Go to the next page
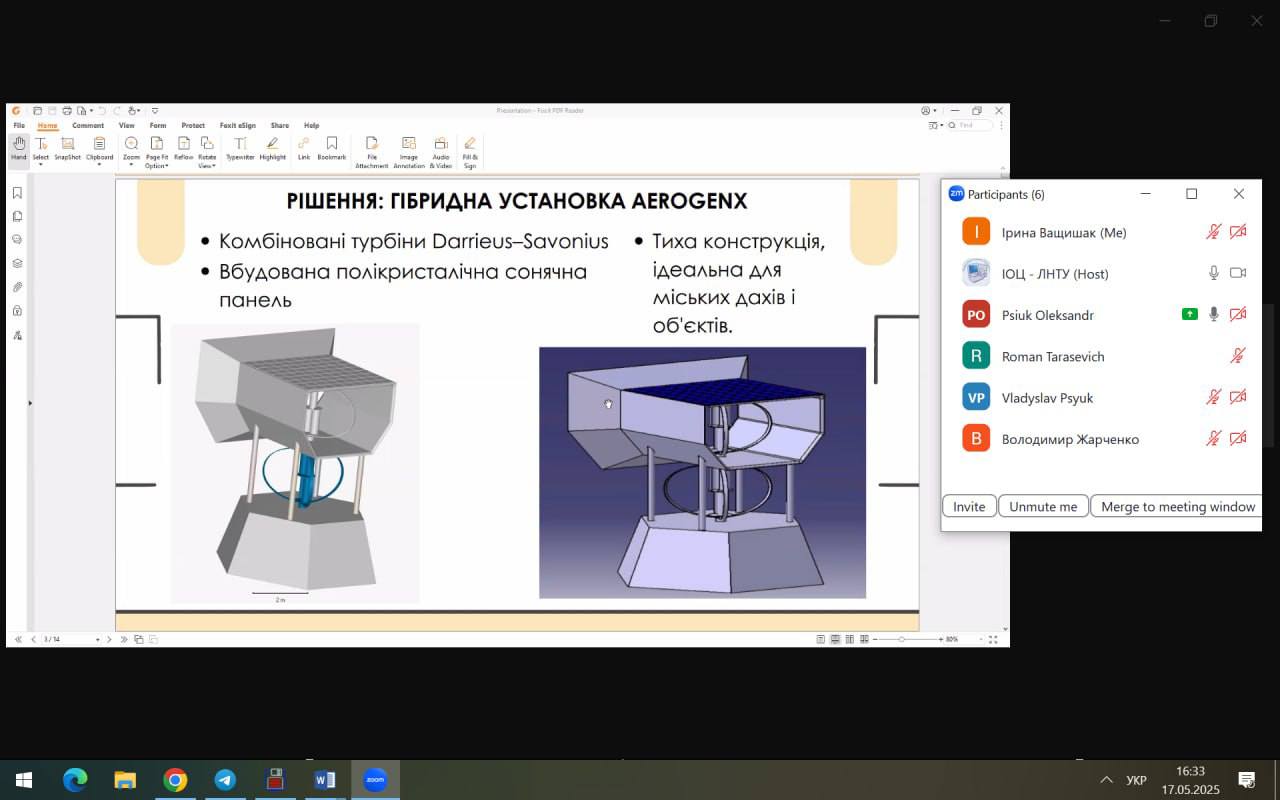The width and height of the screenshot is (1280, 800). (109, 639)
